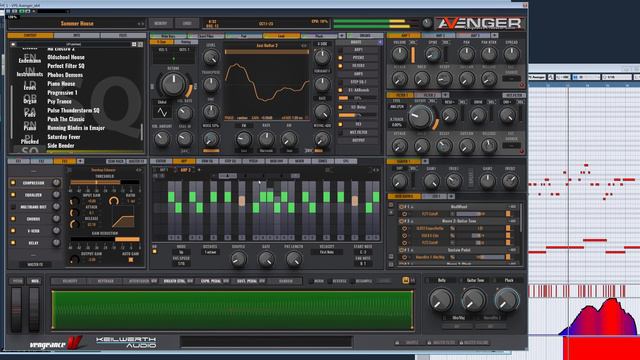
Task: Adjust the compressor Threshold slider
Action: click(x=105, y=182)
